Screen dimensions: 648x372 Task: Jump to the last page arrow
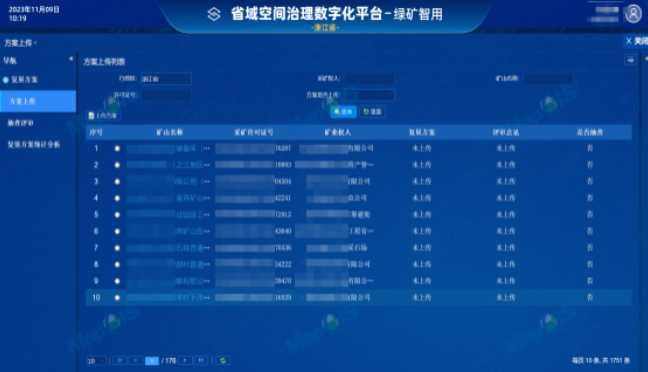(x=201, y=360)
